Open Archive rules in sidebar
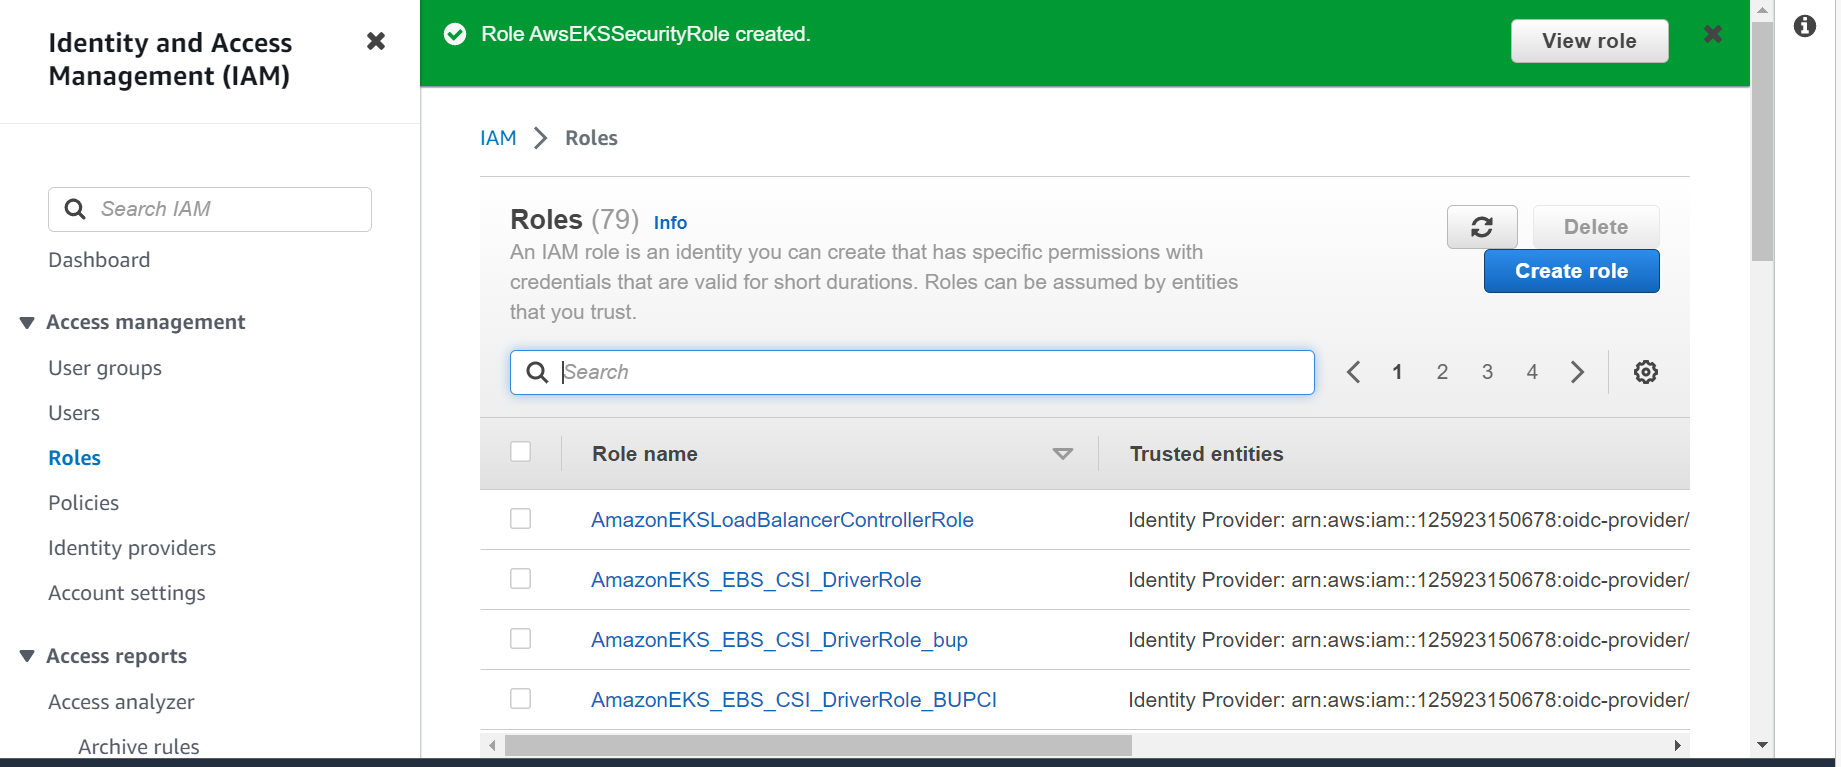 click(139, 746)
